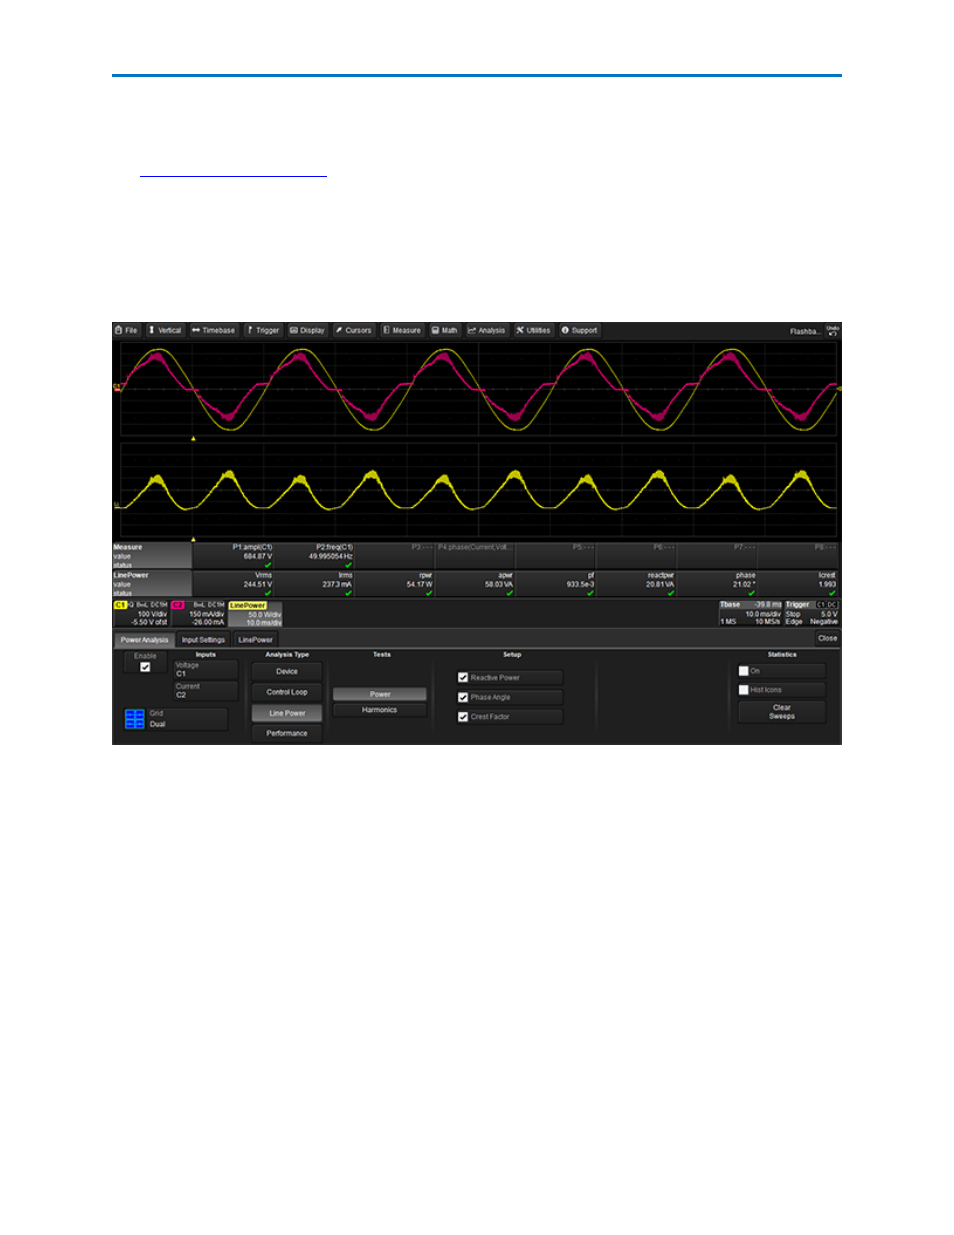This screenshot has width=954, height=1235.
Task: Switch to the Power Analysis tab
Action: pyautogui.click(x=145, y=640)
